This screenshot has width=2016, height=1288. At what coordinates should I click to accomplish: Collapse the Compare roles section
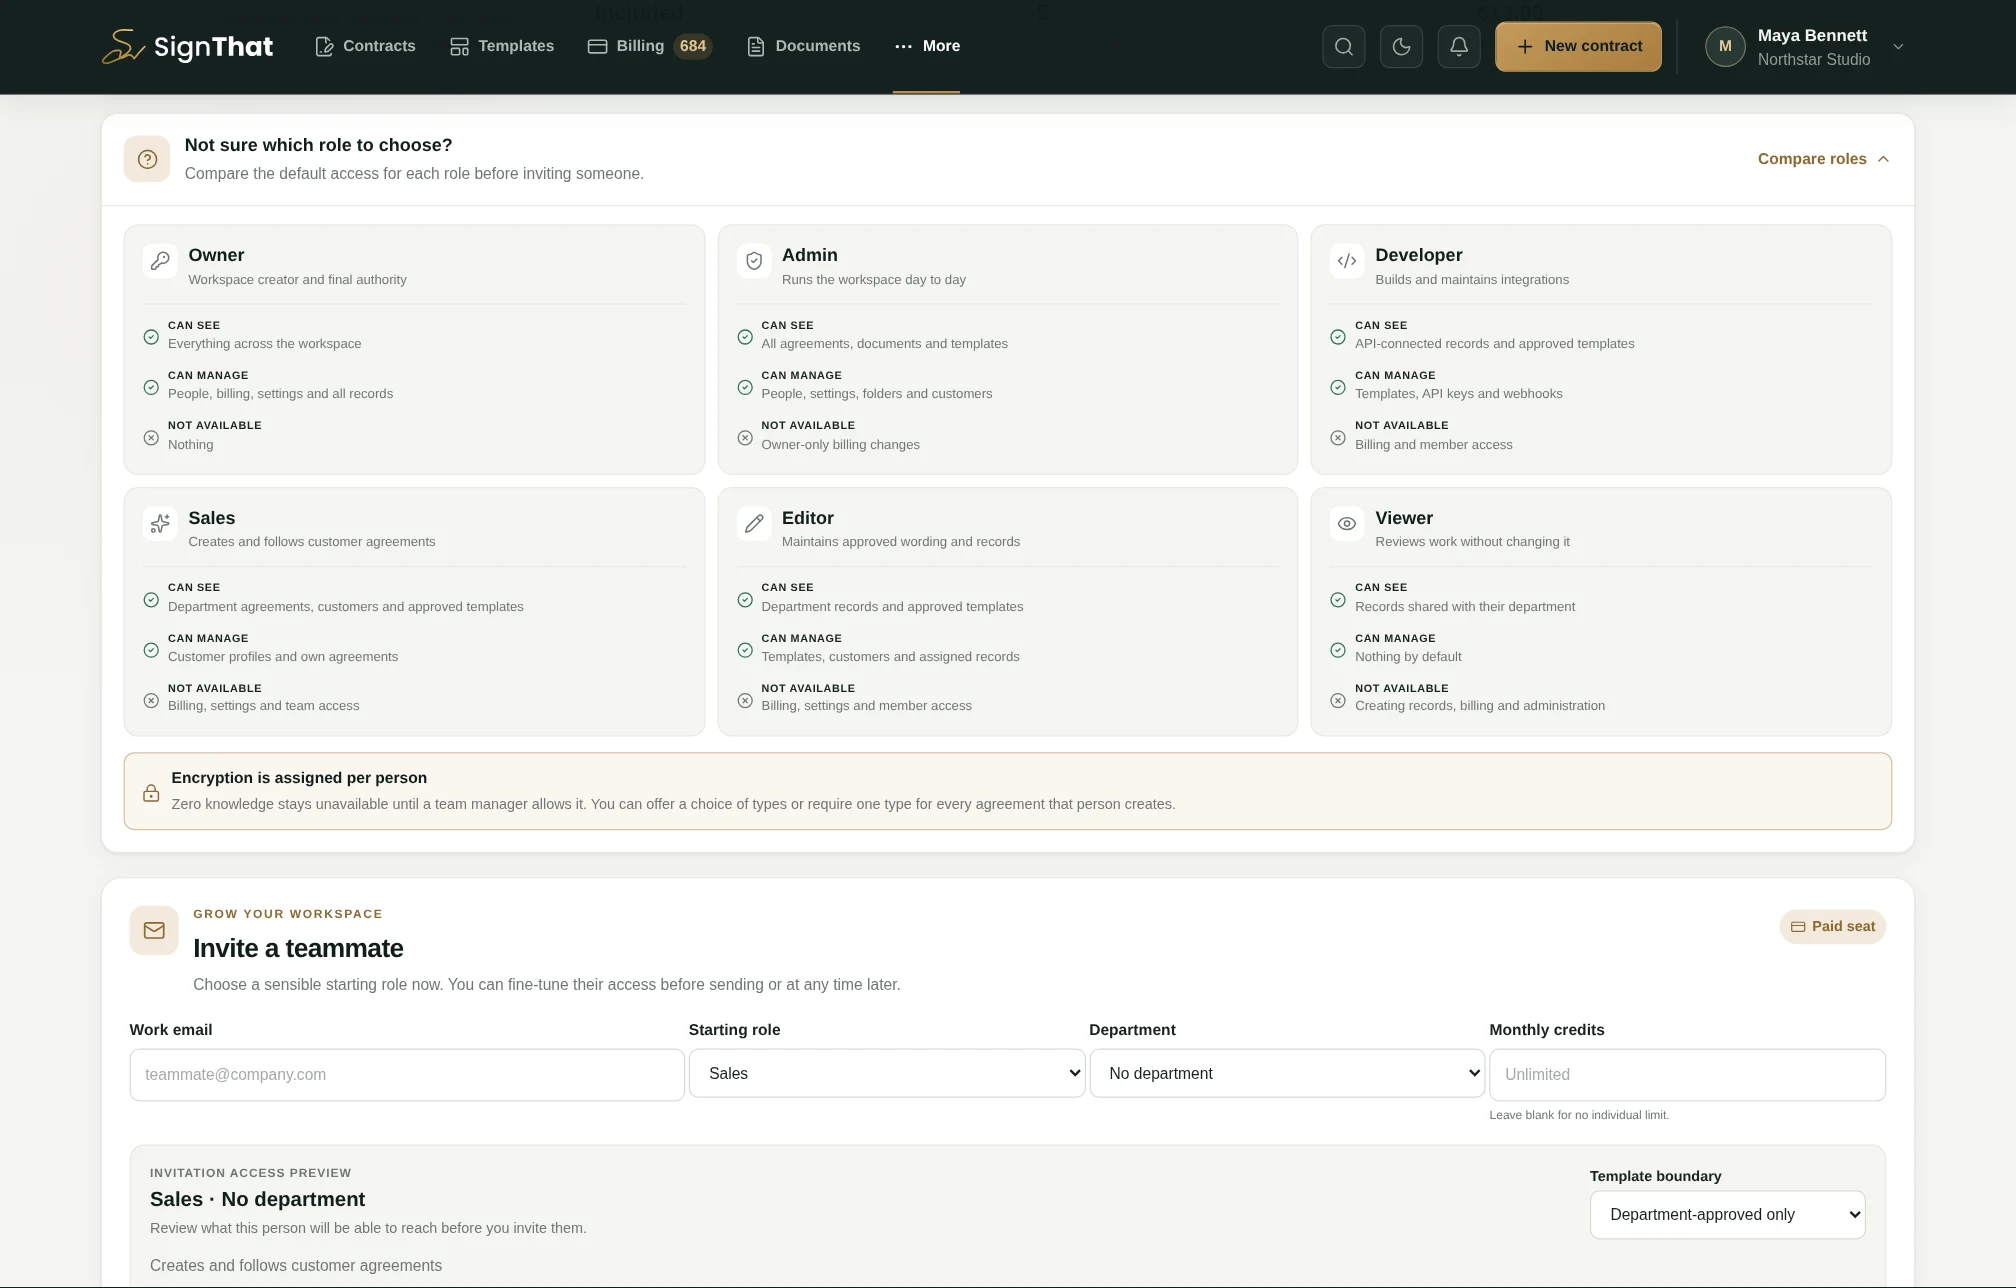point(1823,159)
